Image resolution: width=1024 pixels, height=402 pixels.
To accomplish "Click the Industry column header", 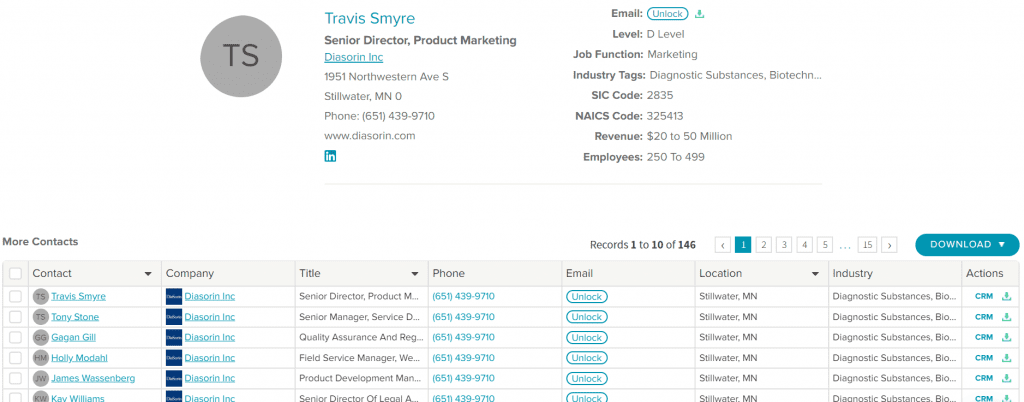I will (895, 273).
